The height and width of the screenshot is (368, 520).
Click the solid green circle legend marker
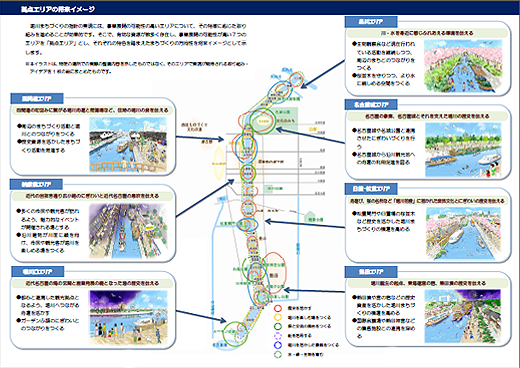pyautogui.click(x=278, y=326)
